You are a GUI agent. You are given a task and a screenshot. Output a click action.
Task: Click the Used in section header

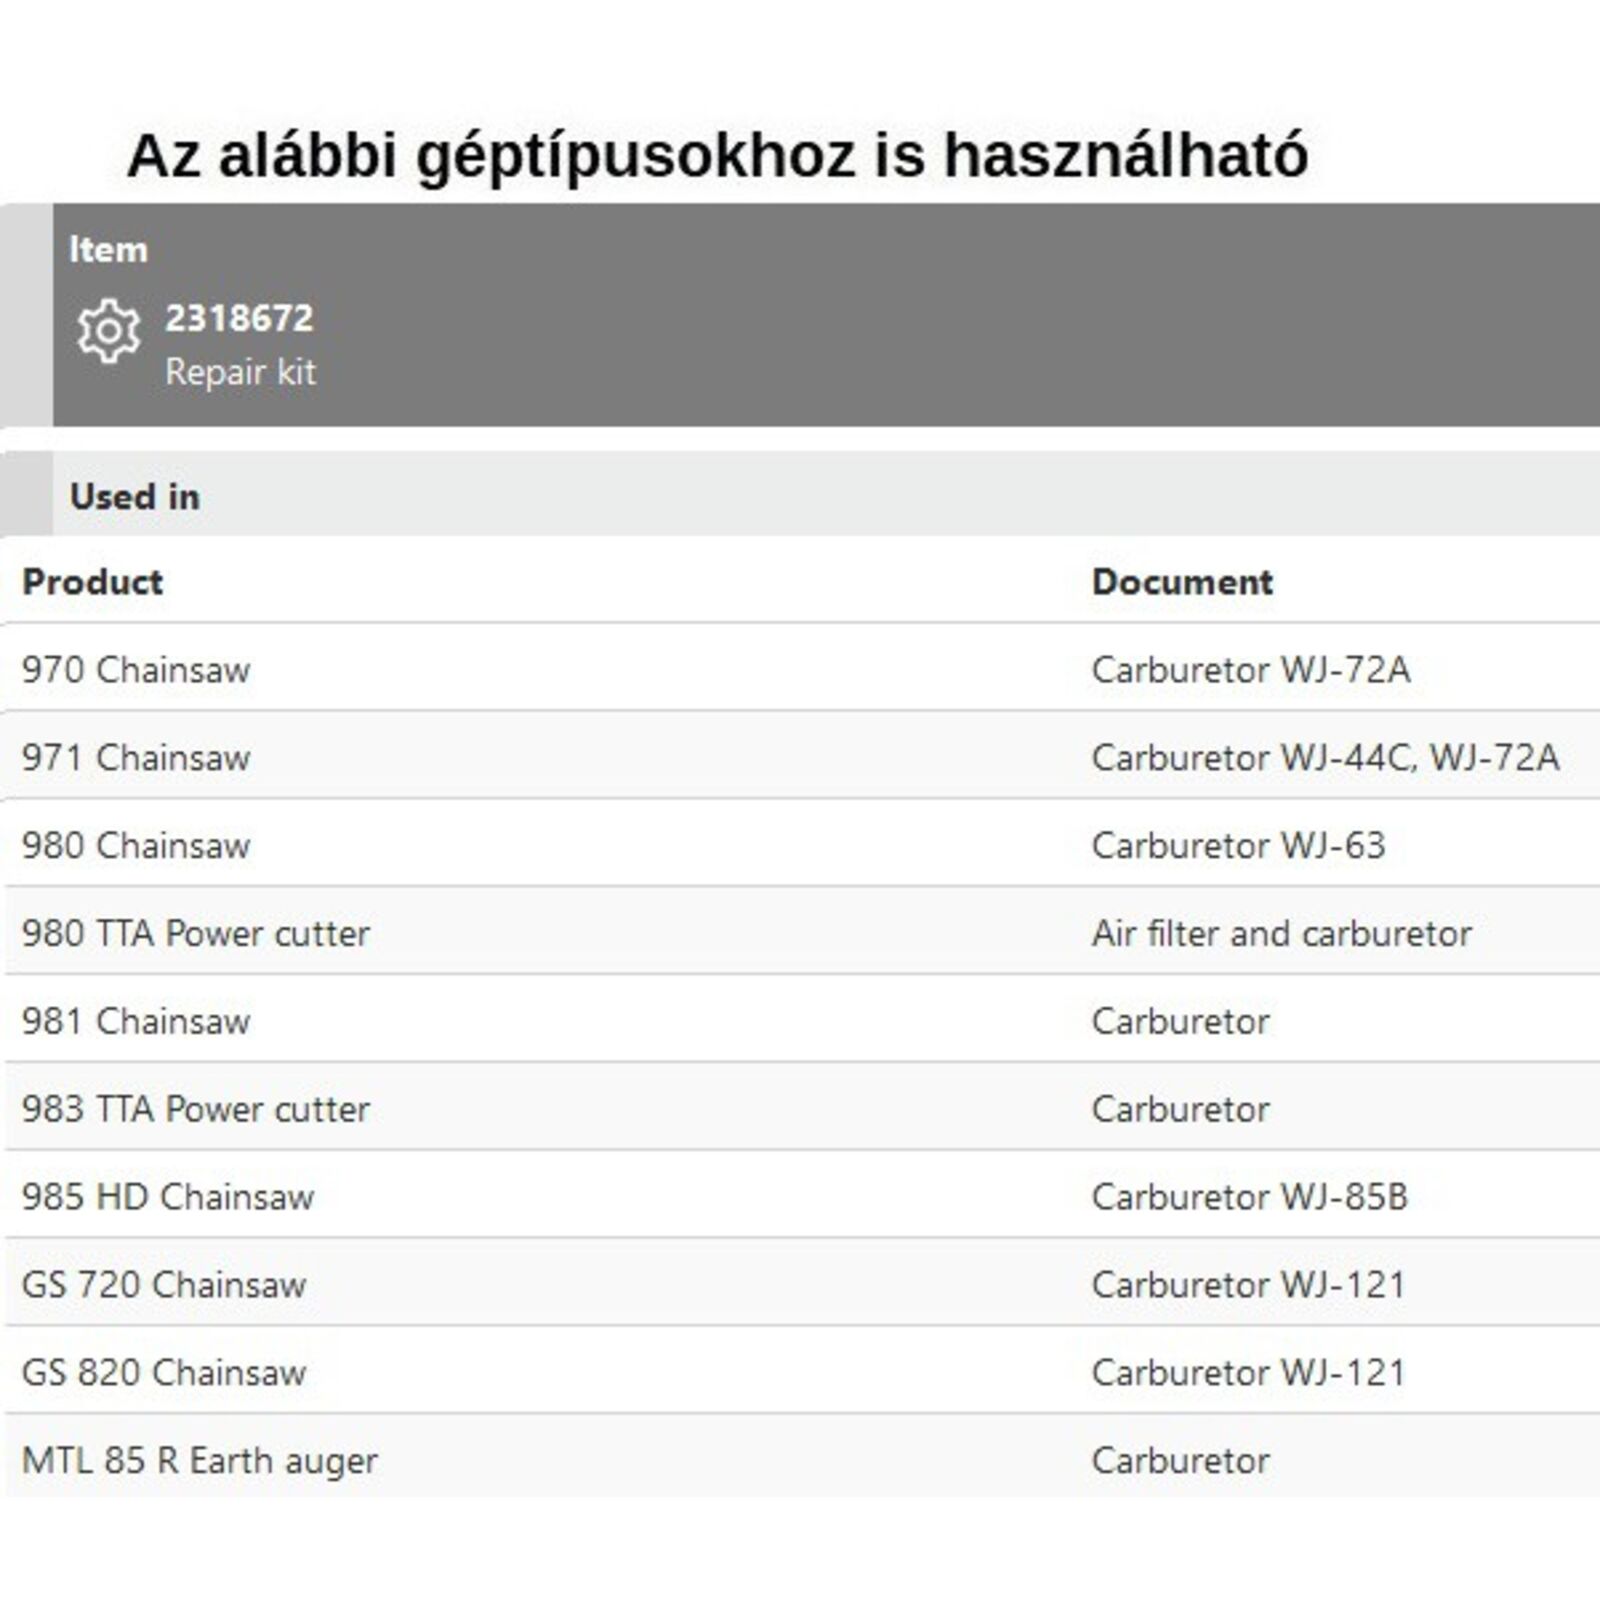point(135,497)
